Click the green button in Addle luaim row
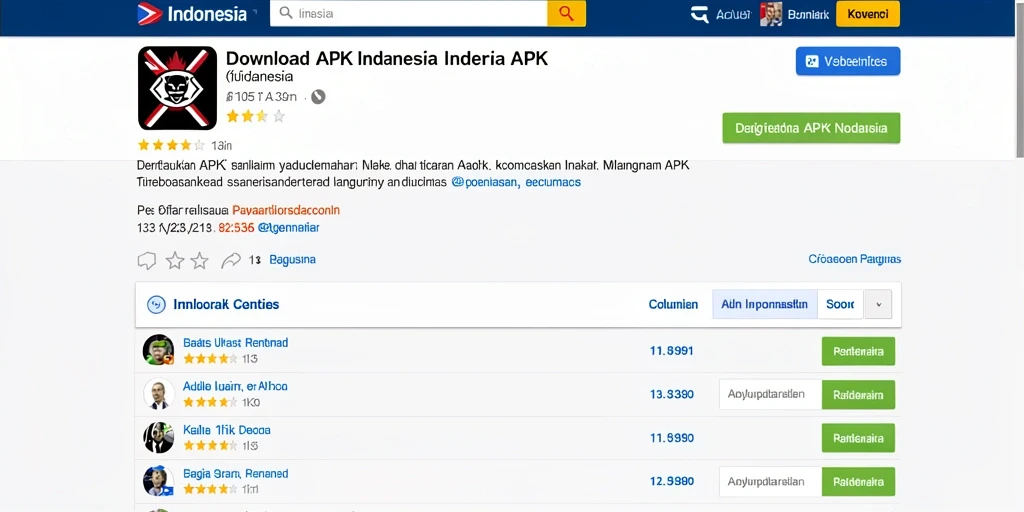 click(858, 394)
